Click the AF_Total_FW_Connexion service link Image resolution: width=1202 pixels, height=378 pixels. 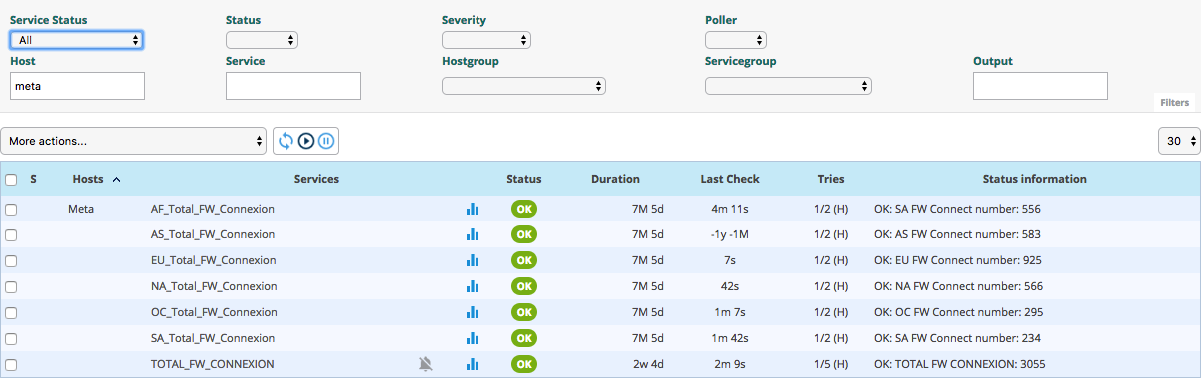coord(212,209)
